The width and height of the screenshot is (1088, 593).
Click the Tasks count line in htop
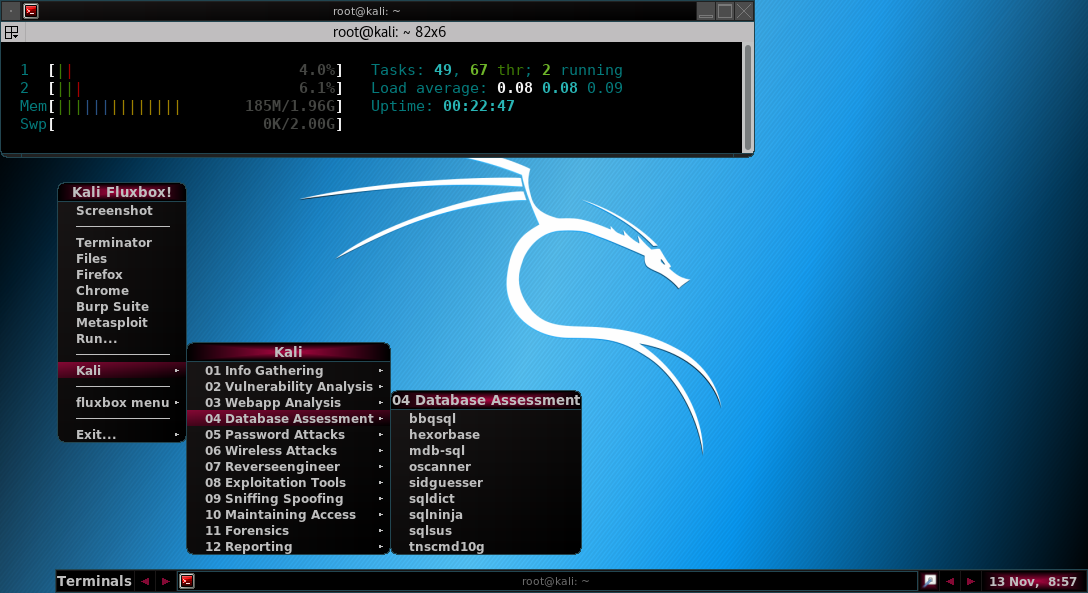click(x=497, y=70)
